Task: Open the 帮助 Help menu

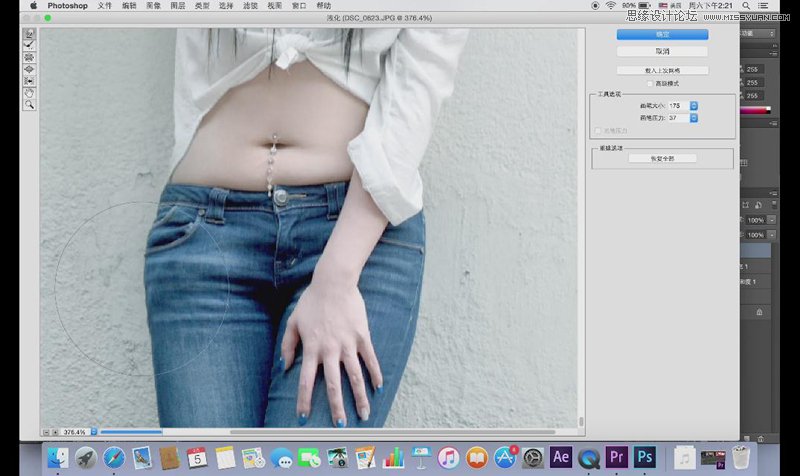Action: click(323, 6)
